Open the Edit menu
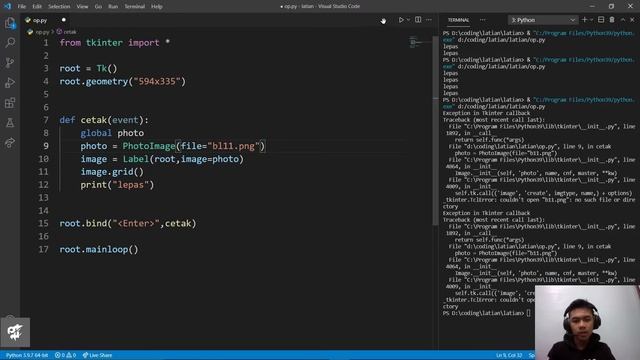 (37, 7)
